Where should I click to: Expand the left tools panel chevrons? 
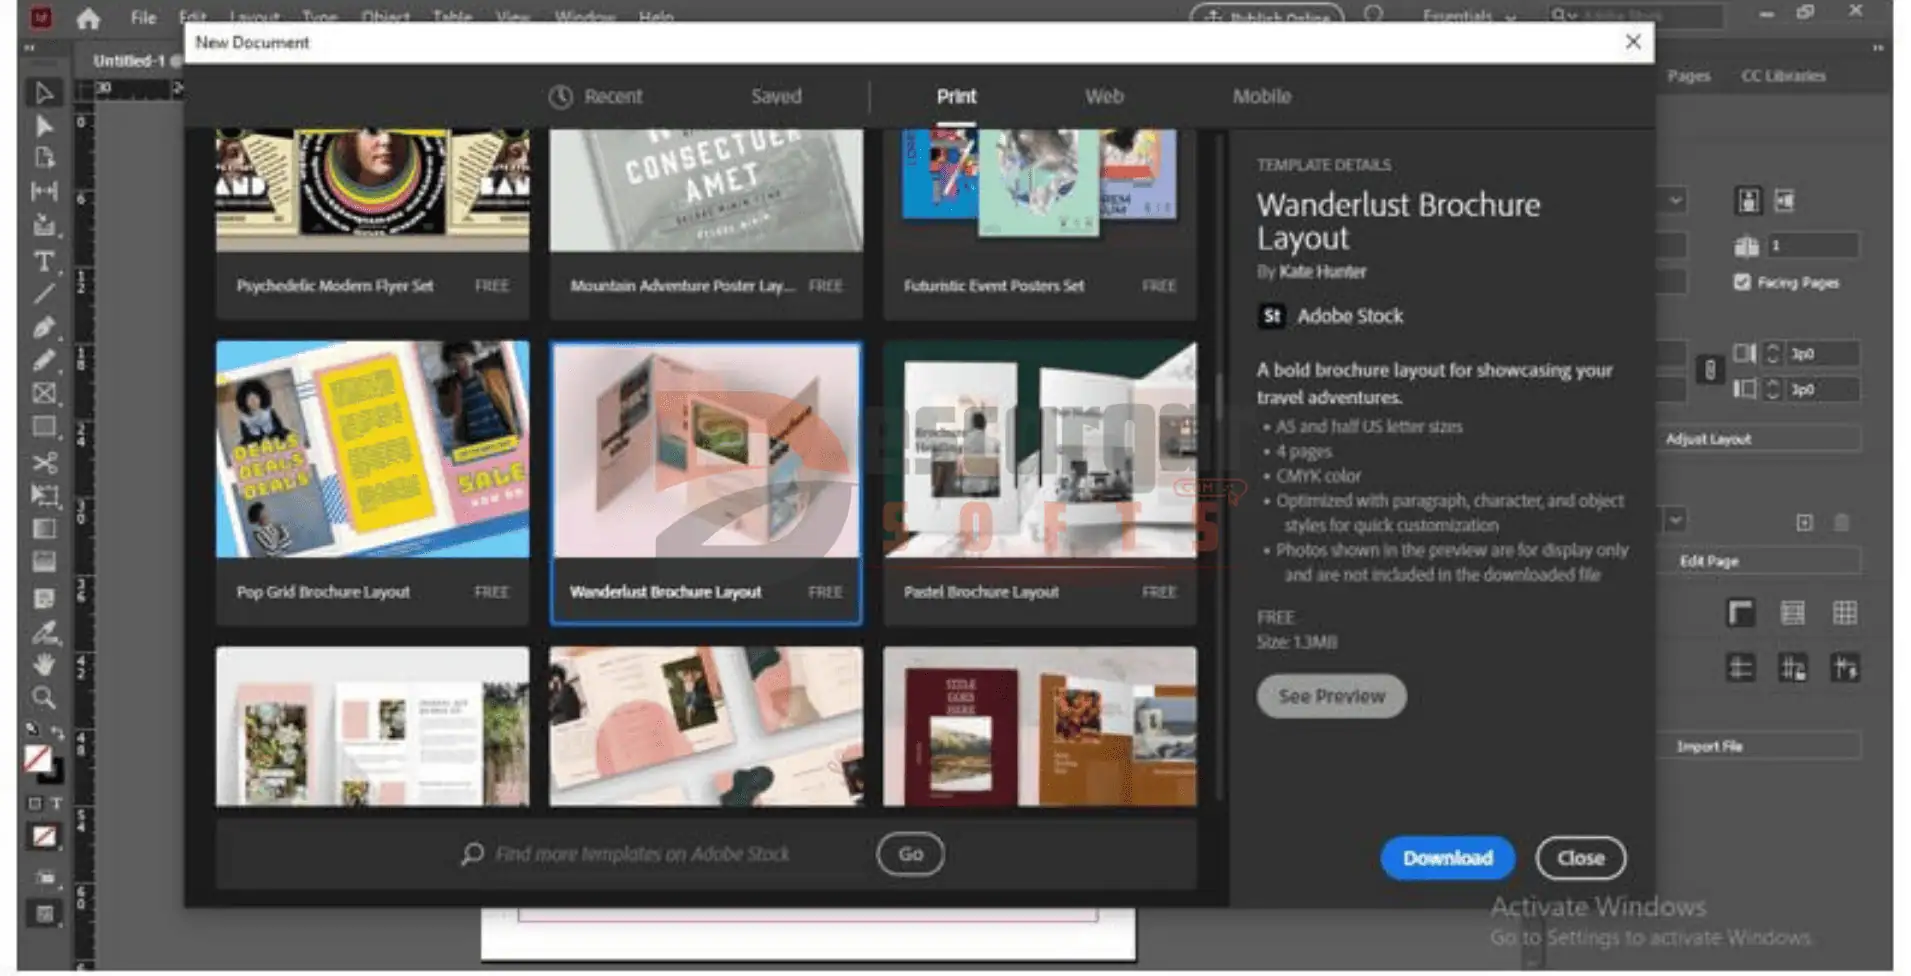click(29, 47)
